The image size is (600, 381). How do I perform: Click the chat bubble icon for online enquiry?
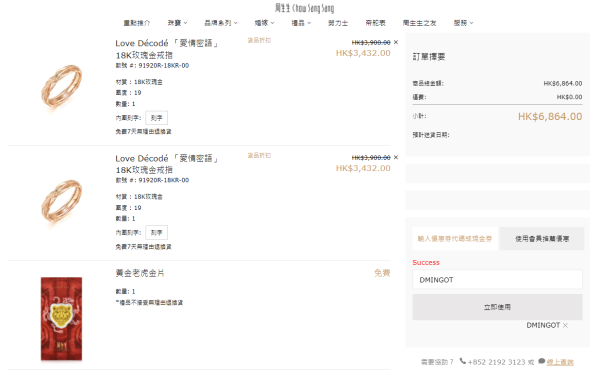pyautogui.click(x=541, y=361)
